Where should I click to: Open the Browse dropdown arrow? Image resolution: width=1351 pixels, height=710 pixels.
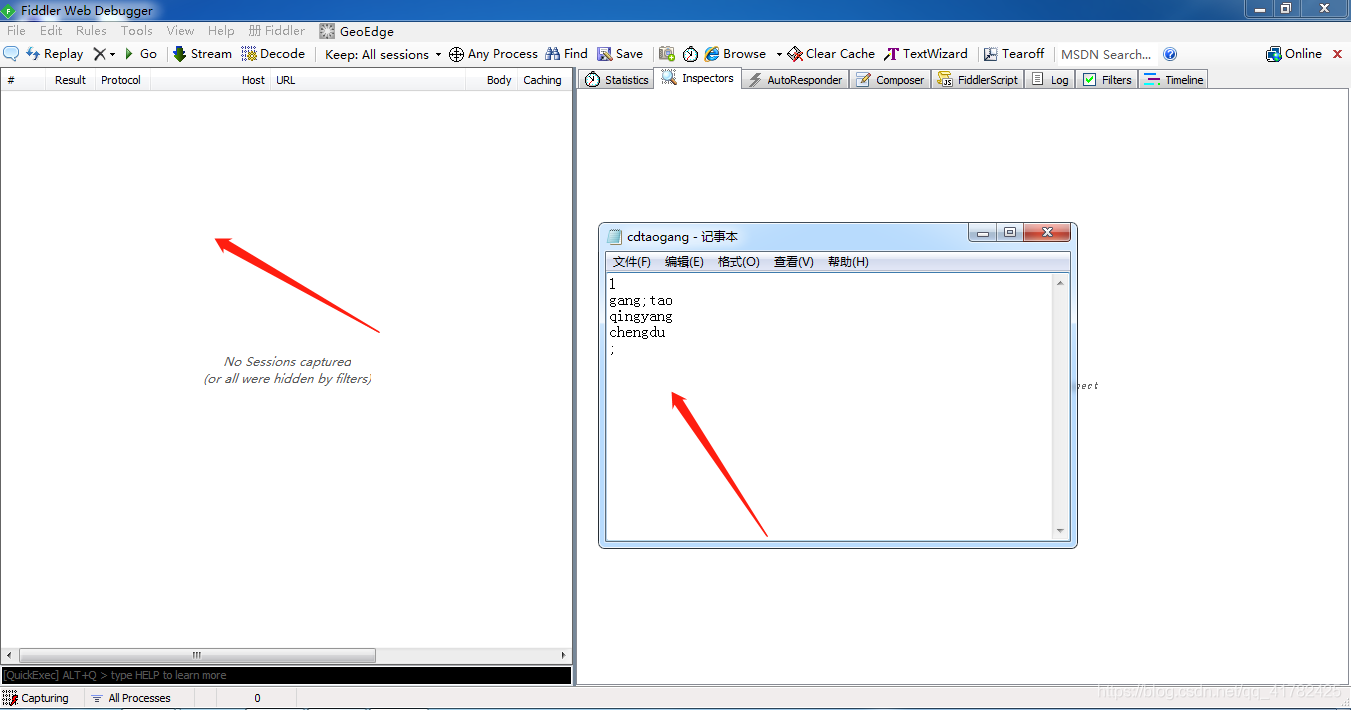coord(779,54)
